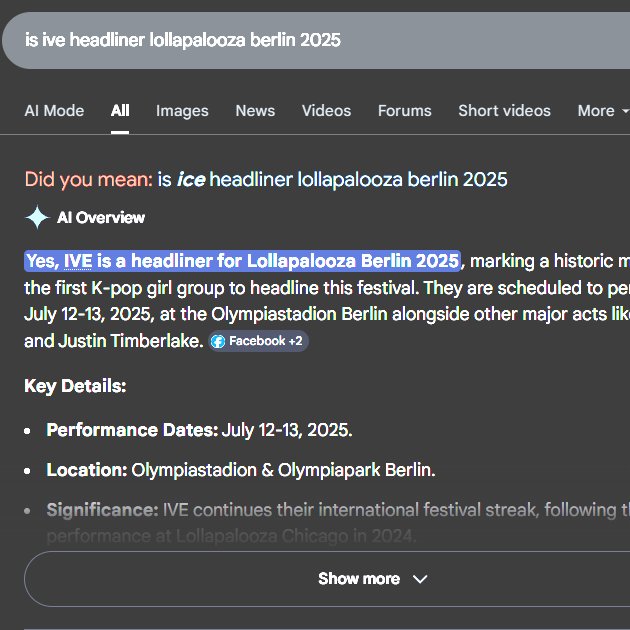This screenshot has height=630, width=630.
Task: Expand the More search filters dropdown
Action: pyautogui.click(x=603, y=110)
